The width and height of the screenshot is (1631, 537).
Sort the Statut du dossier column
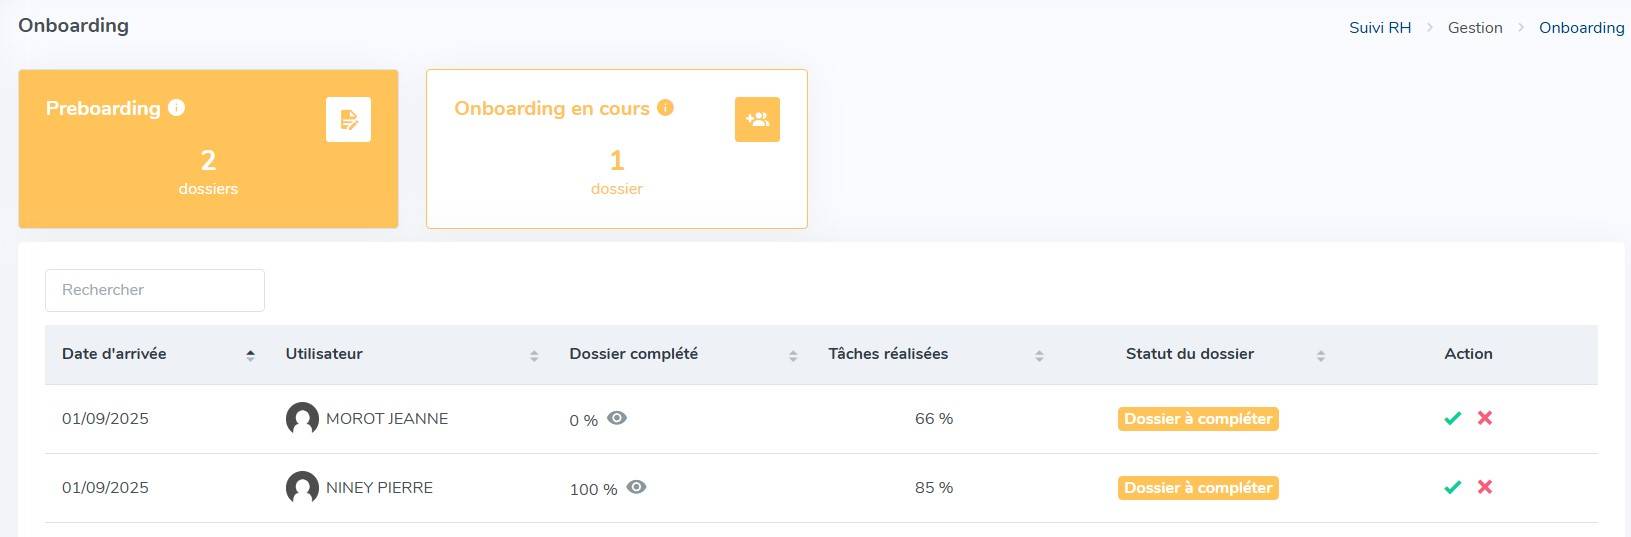coord(1321,355)
